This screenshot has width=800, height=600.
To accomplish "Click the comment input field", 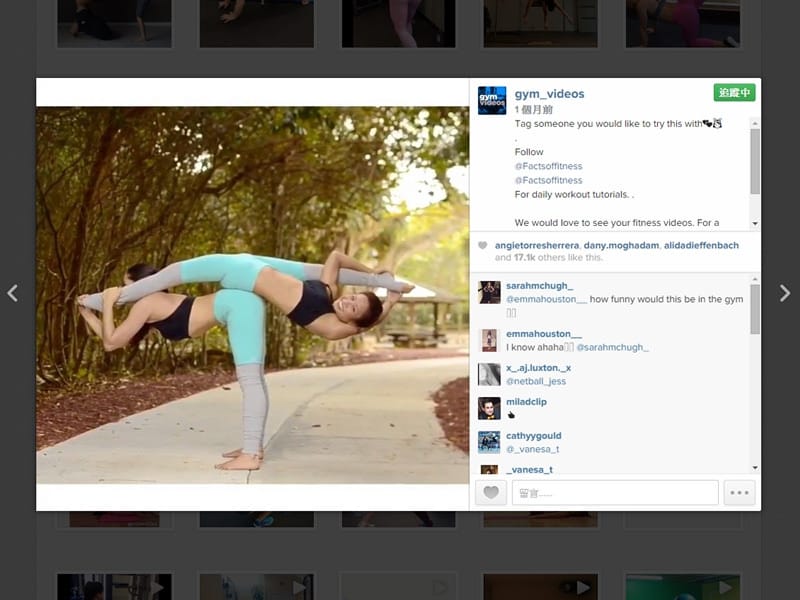I will 615,492.
